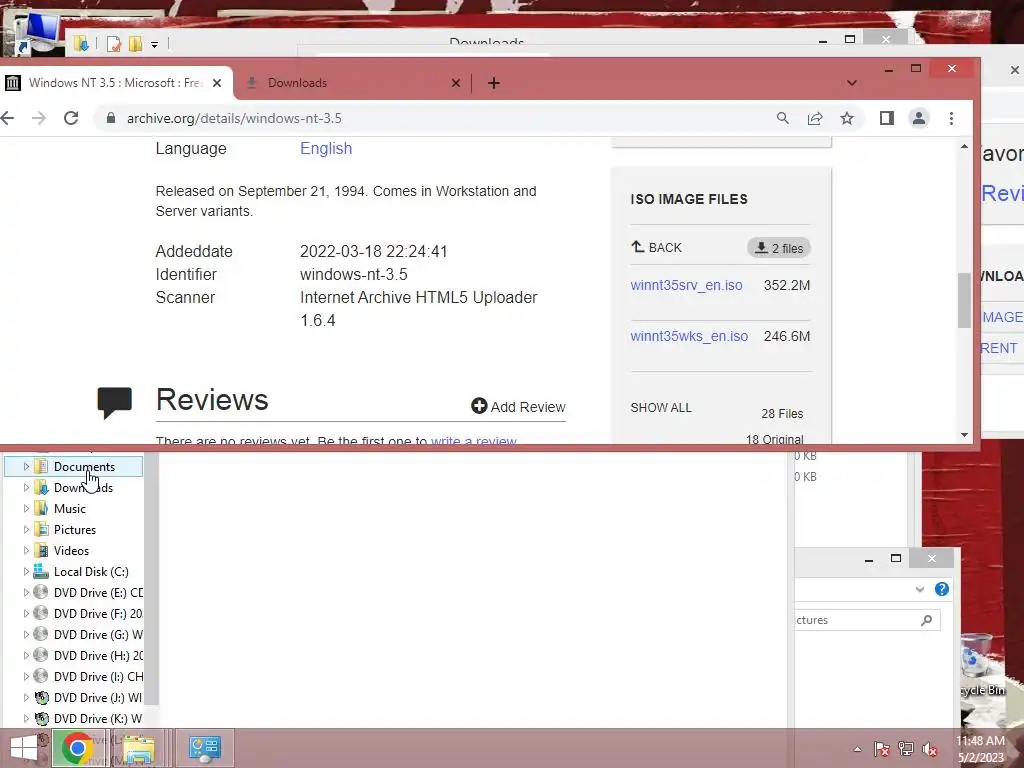Open Chrome from the taskbar

(x=78, y=748)
